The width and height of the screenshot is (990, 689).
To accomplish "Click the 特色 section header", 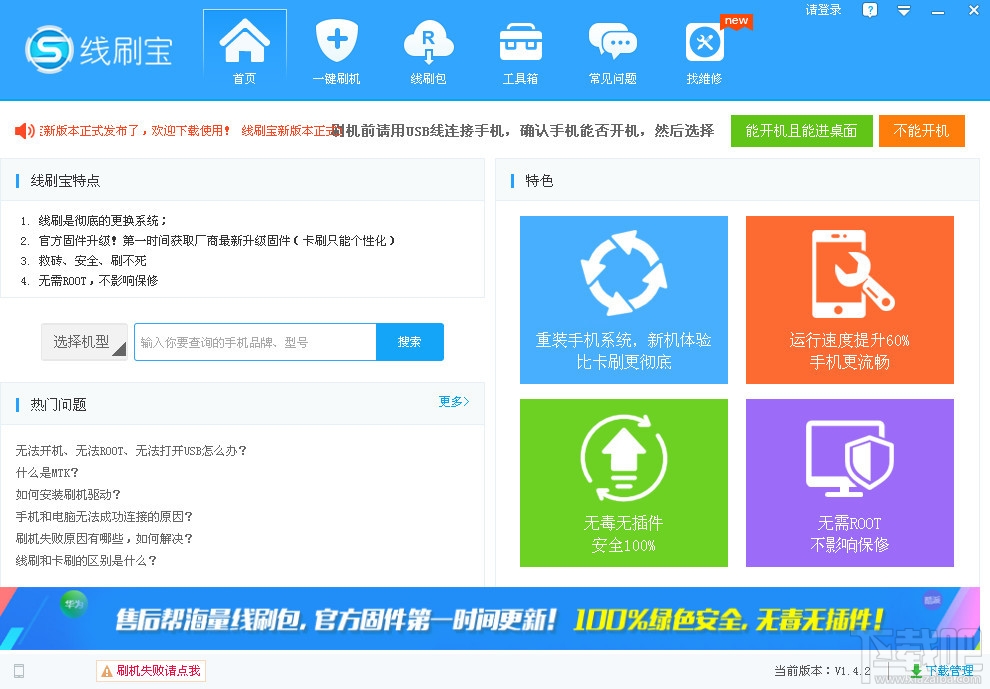I will 539,181.
